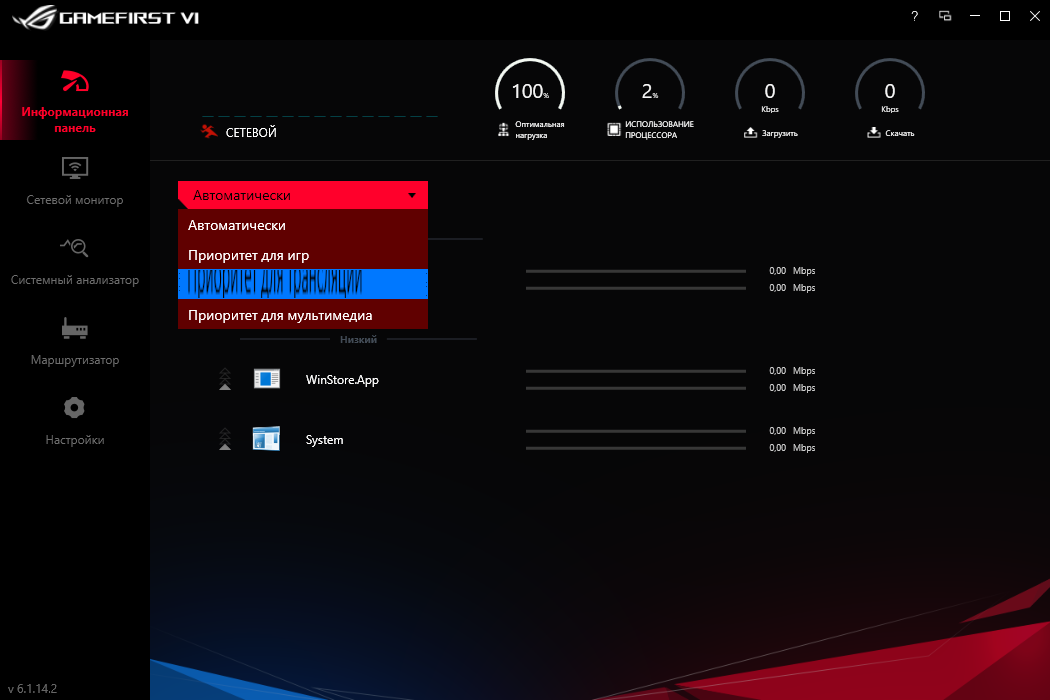1050x700 pixels.
Task: Raise priority arrows for WinStore.App
Action: (x=224, y=379)
